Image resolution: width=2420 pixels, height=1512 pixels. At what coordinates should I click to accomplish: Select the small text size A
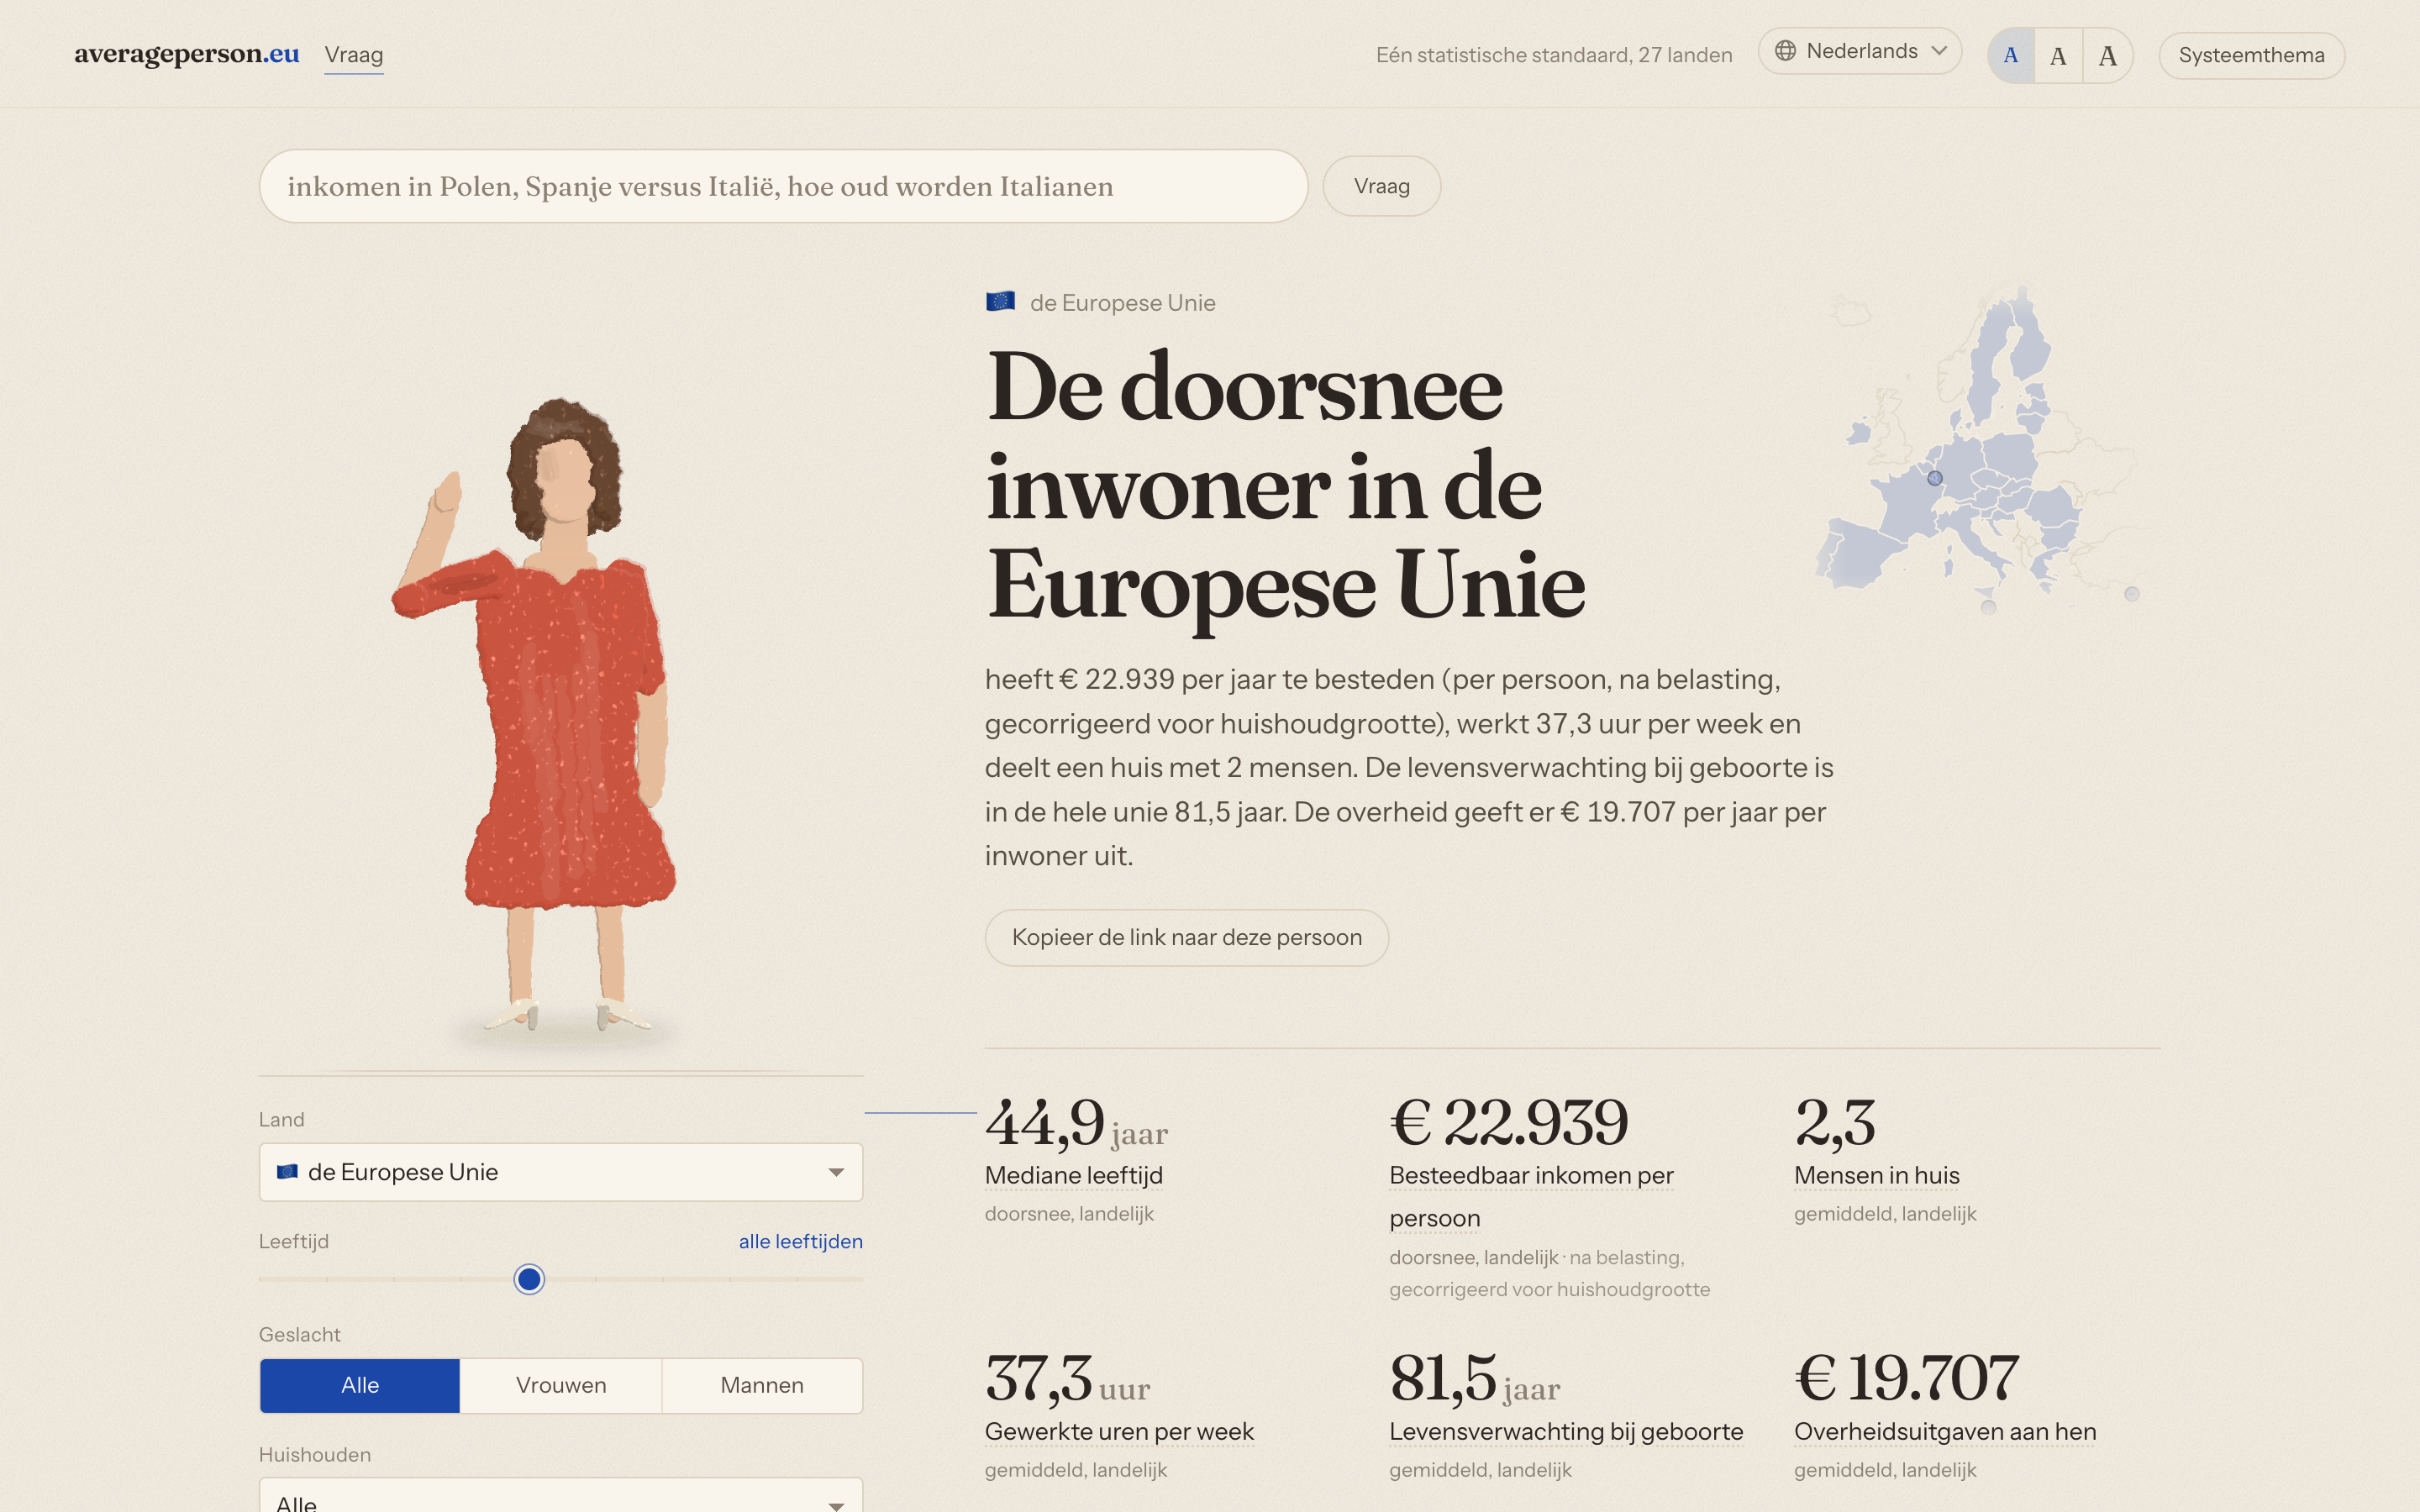coord(2011,55)
